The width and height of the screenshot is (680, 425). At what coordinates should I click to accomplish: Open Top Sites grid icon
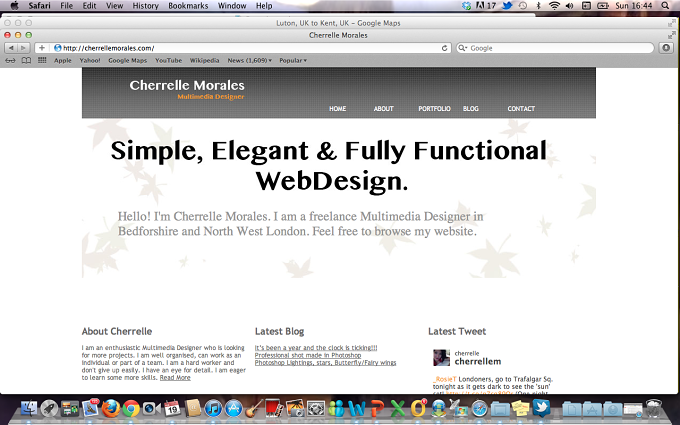coord(42,60)
